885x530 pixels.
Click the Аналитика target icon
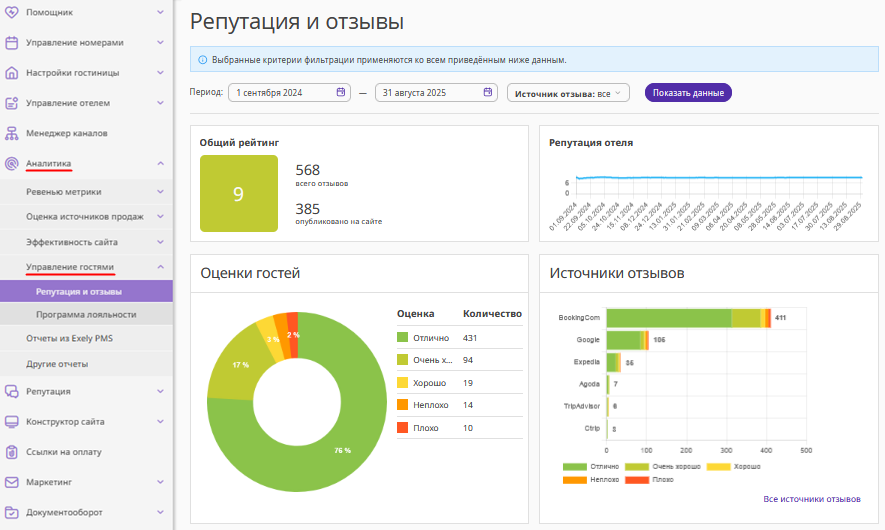(x=12, y=163)
